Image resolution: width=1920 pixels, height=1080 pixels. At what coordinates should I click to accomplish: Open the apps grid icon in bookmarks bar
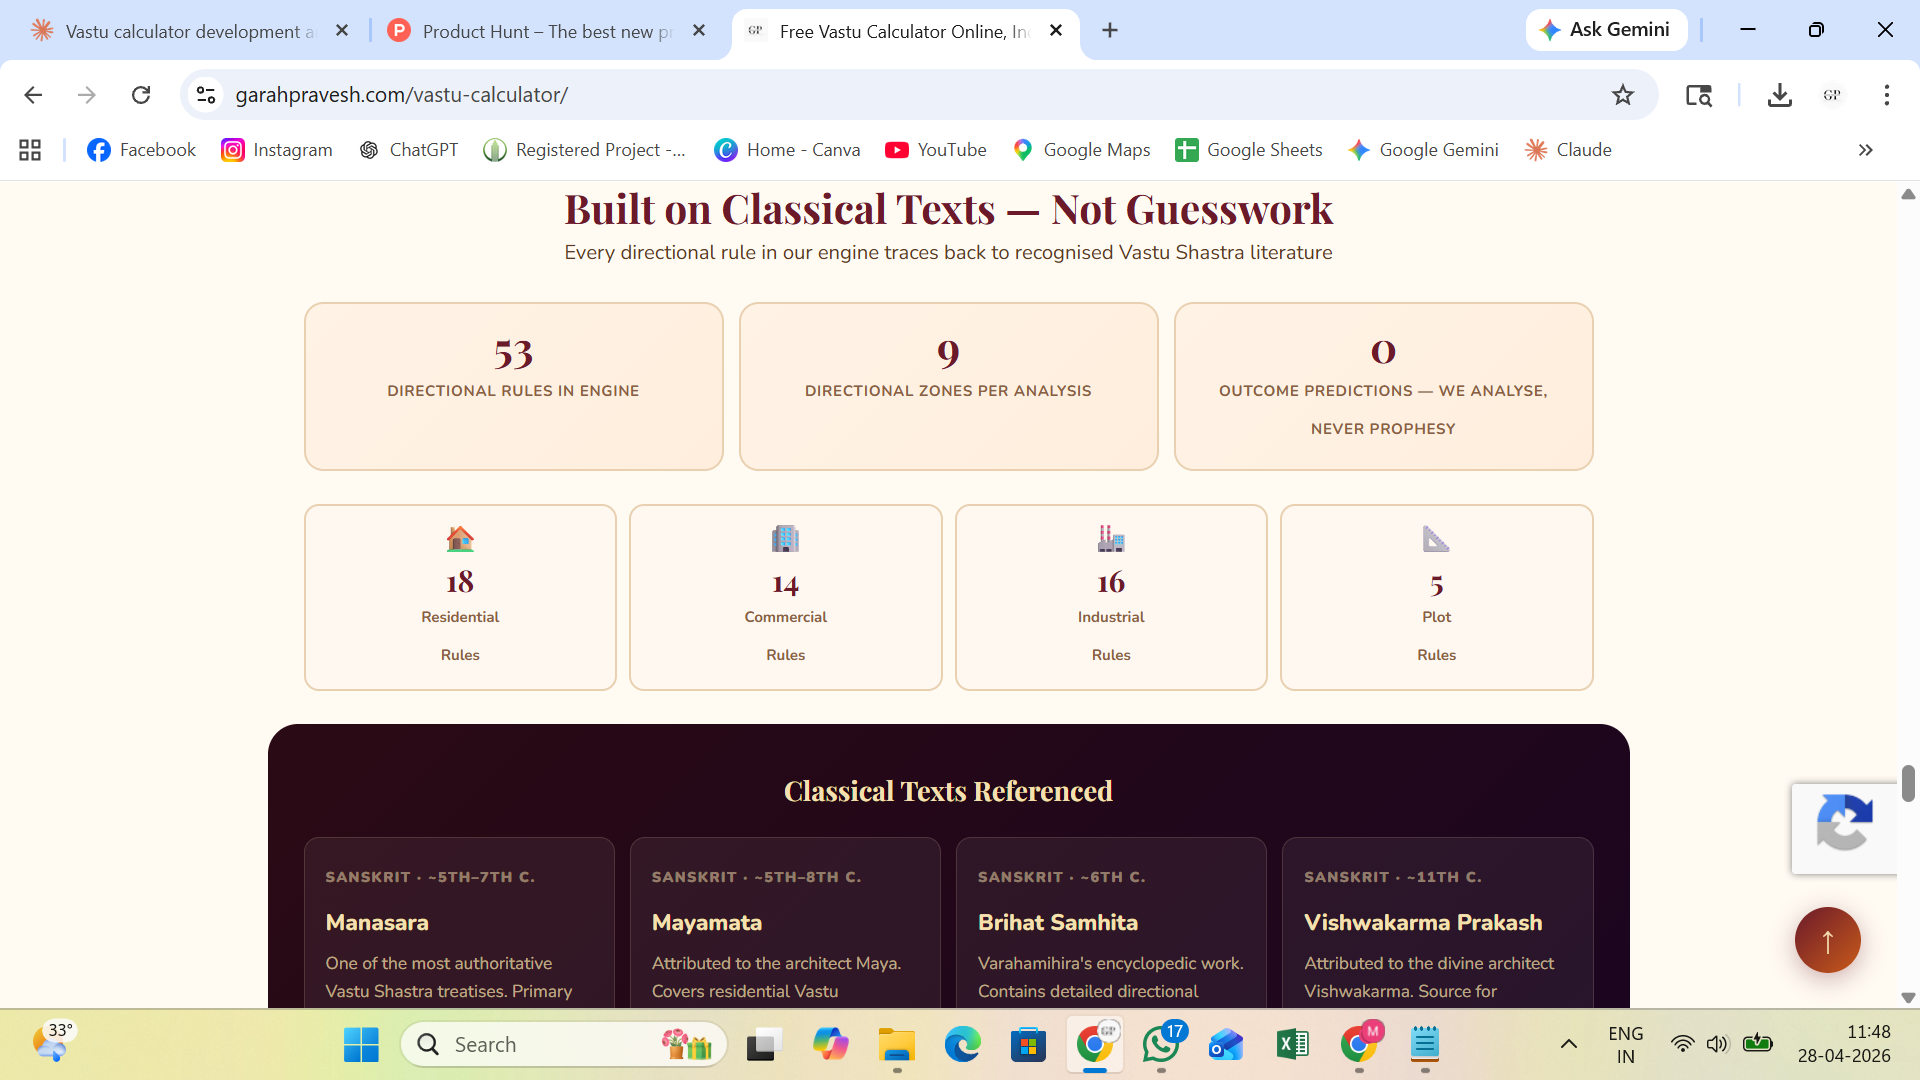(30, 150)
